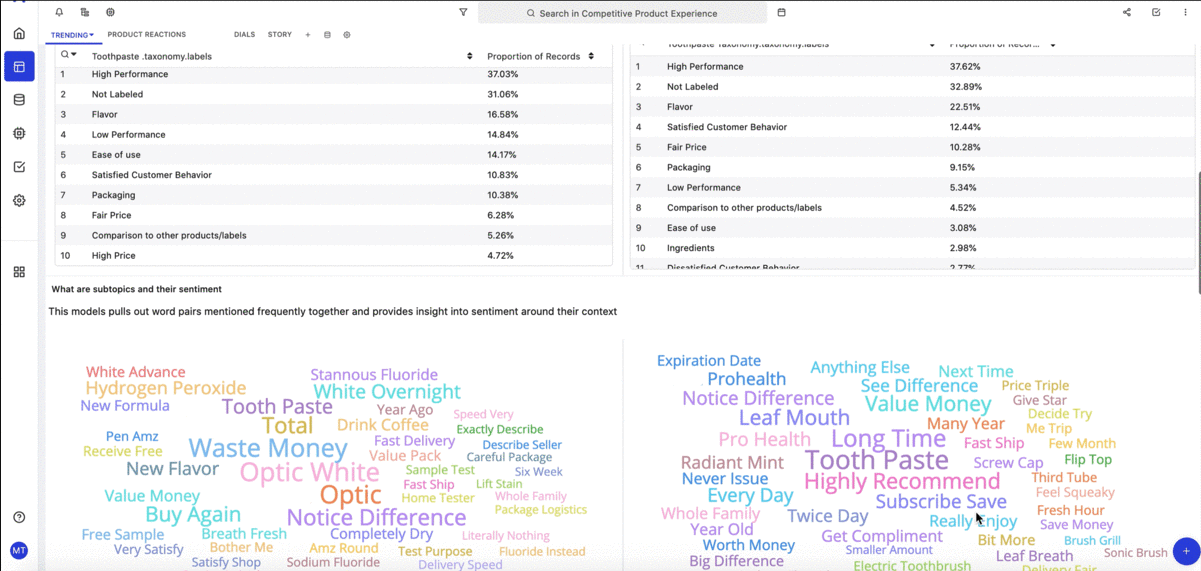The width and height of the screenshot is (1201, 571).
Task: Expand the table search options dropdown
Action: coord(69,55)
